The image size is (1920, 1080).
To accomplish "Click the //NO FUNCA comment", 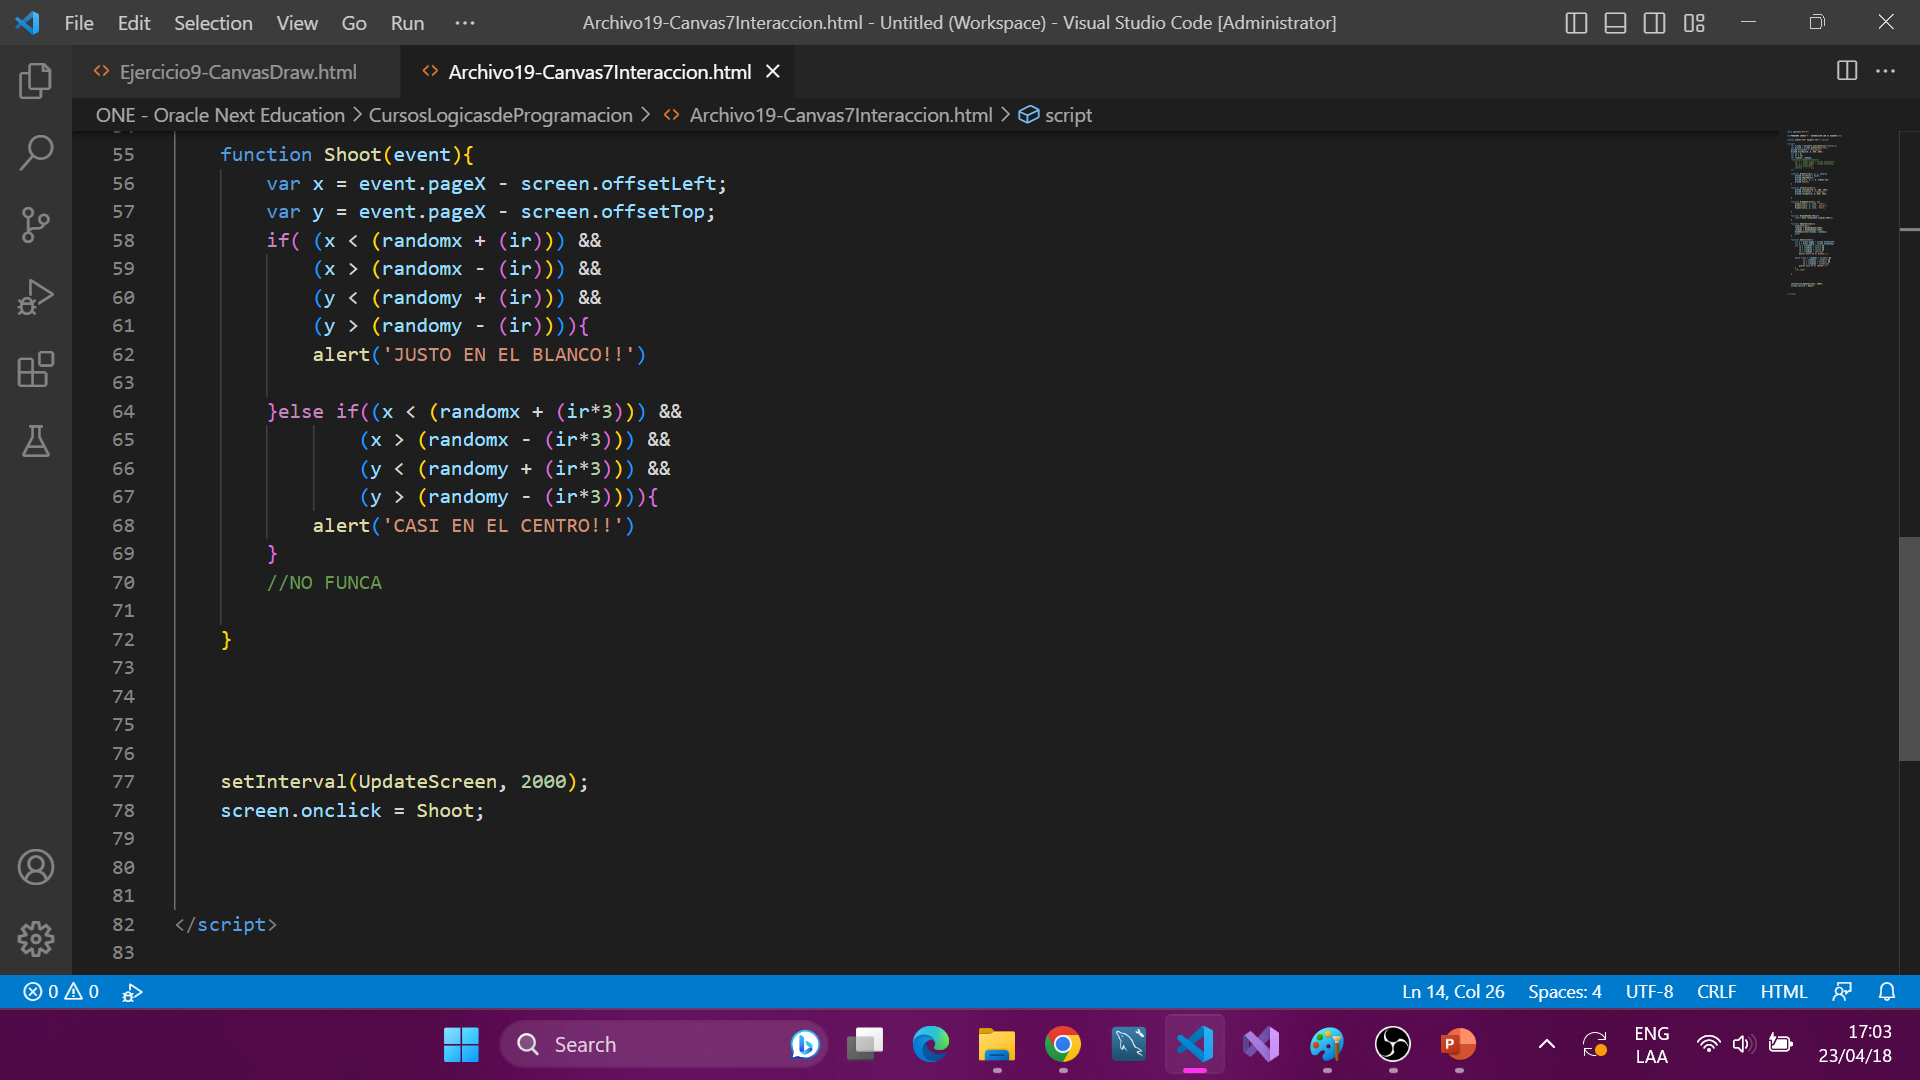I will tap(324, 583).
